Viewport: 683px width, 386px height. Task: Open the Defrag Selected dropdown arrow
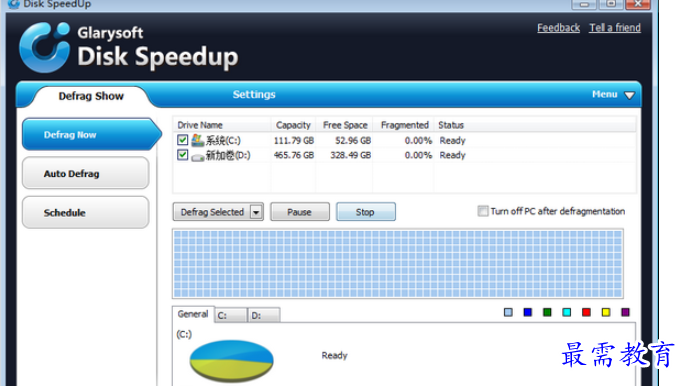pos(257,212)
